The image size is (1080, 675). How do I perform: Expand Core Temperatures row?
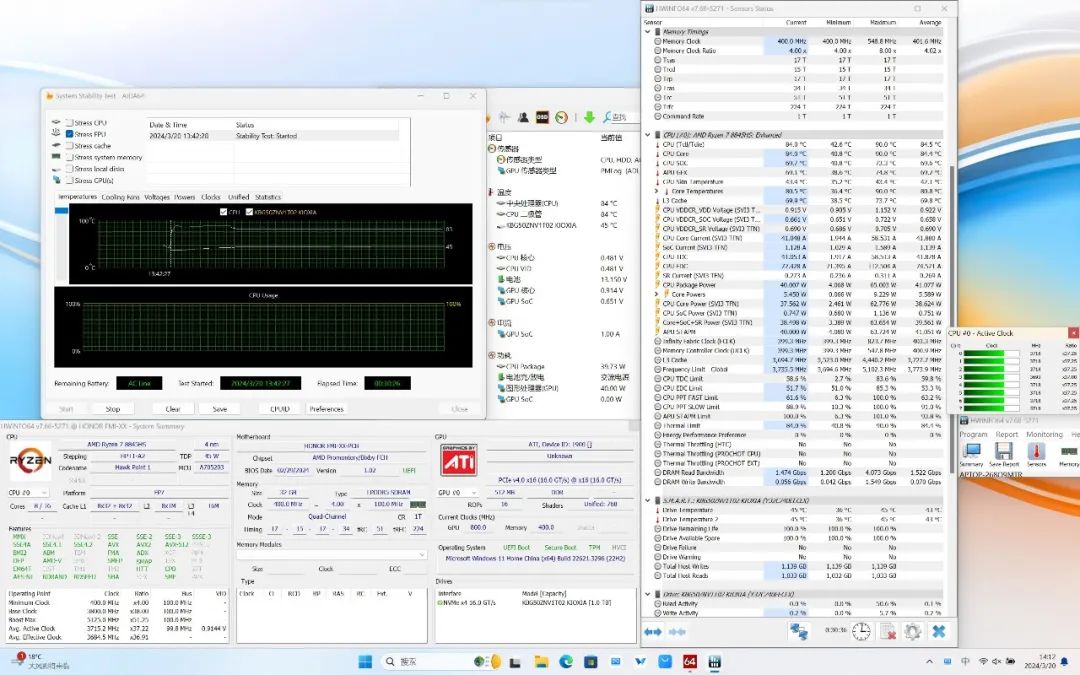pos(657,191)
